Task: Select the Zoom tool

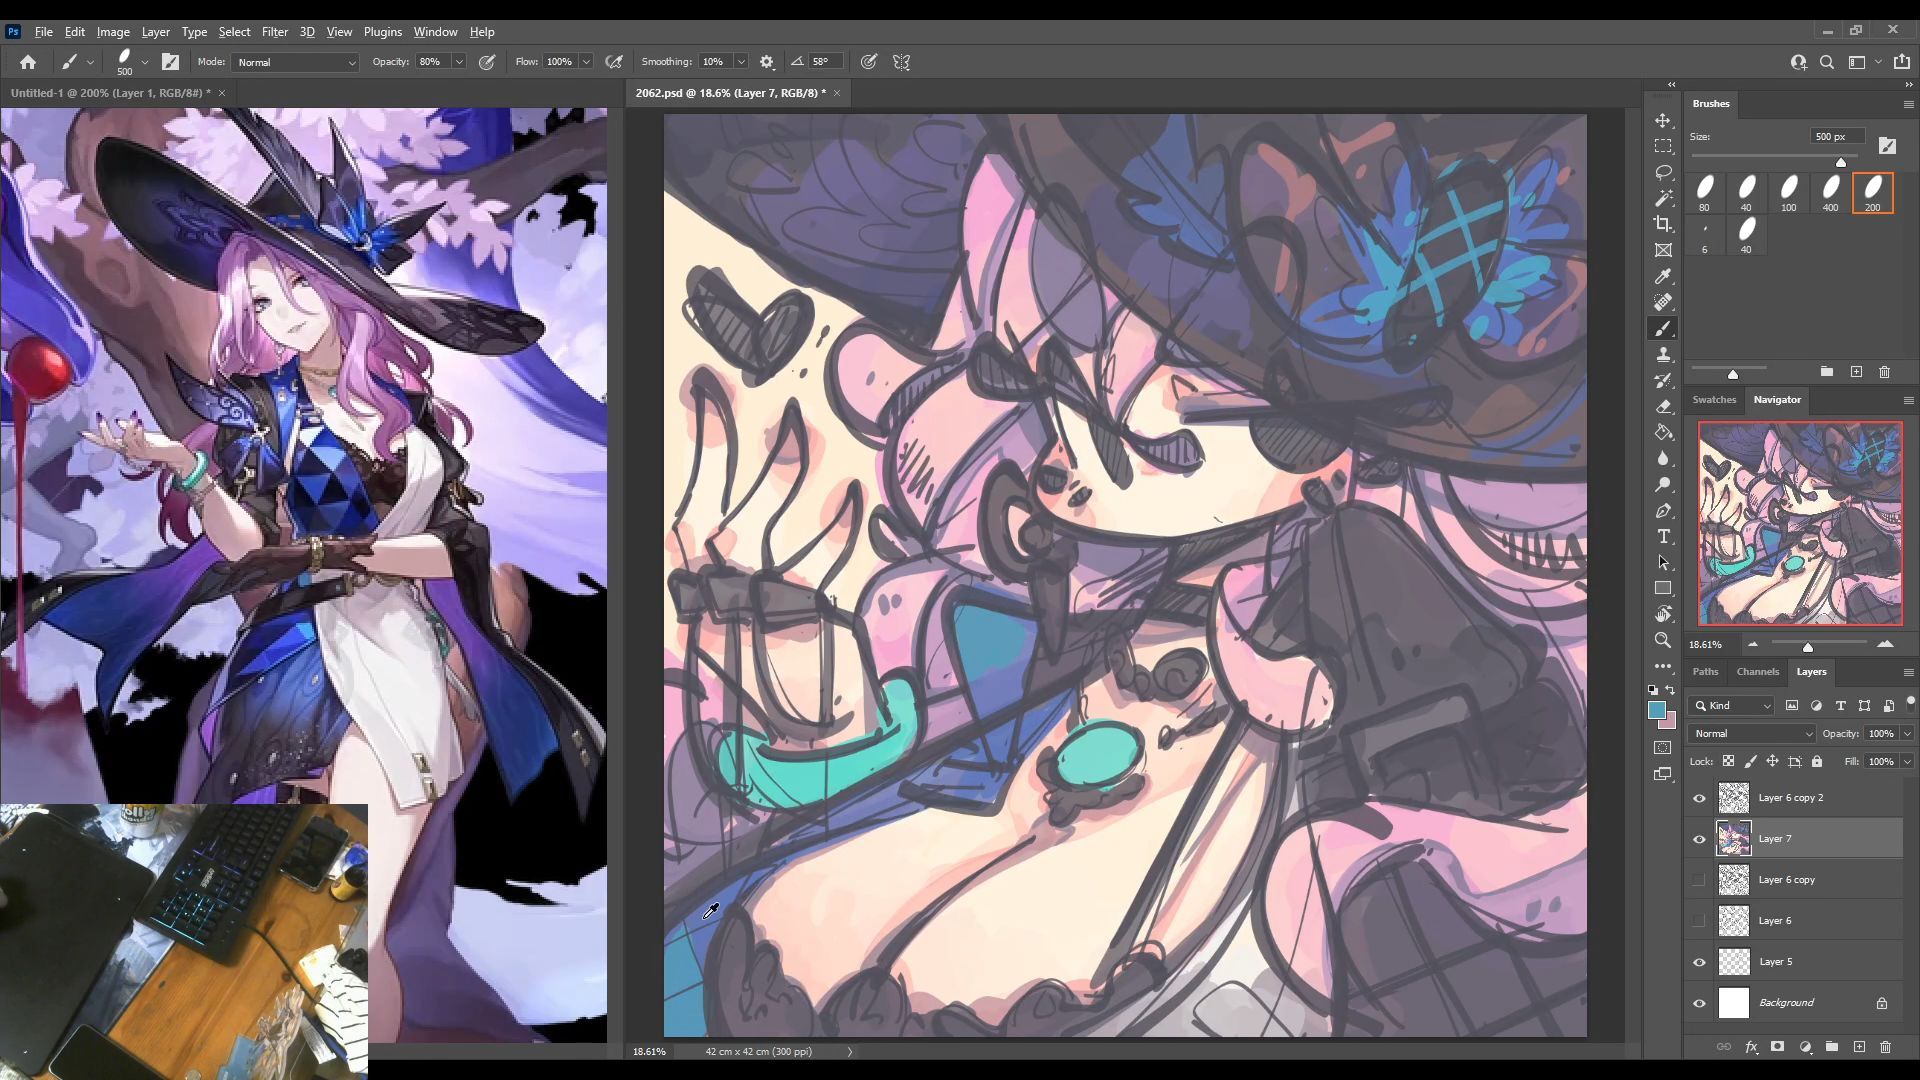Action: tap(1663, 640)
